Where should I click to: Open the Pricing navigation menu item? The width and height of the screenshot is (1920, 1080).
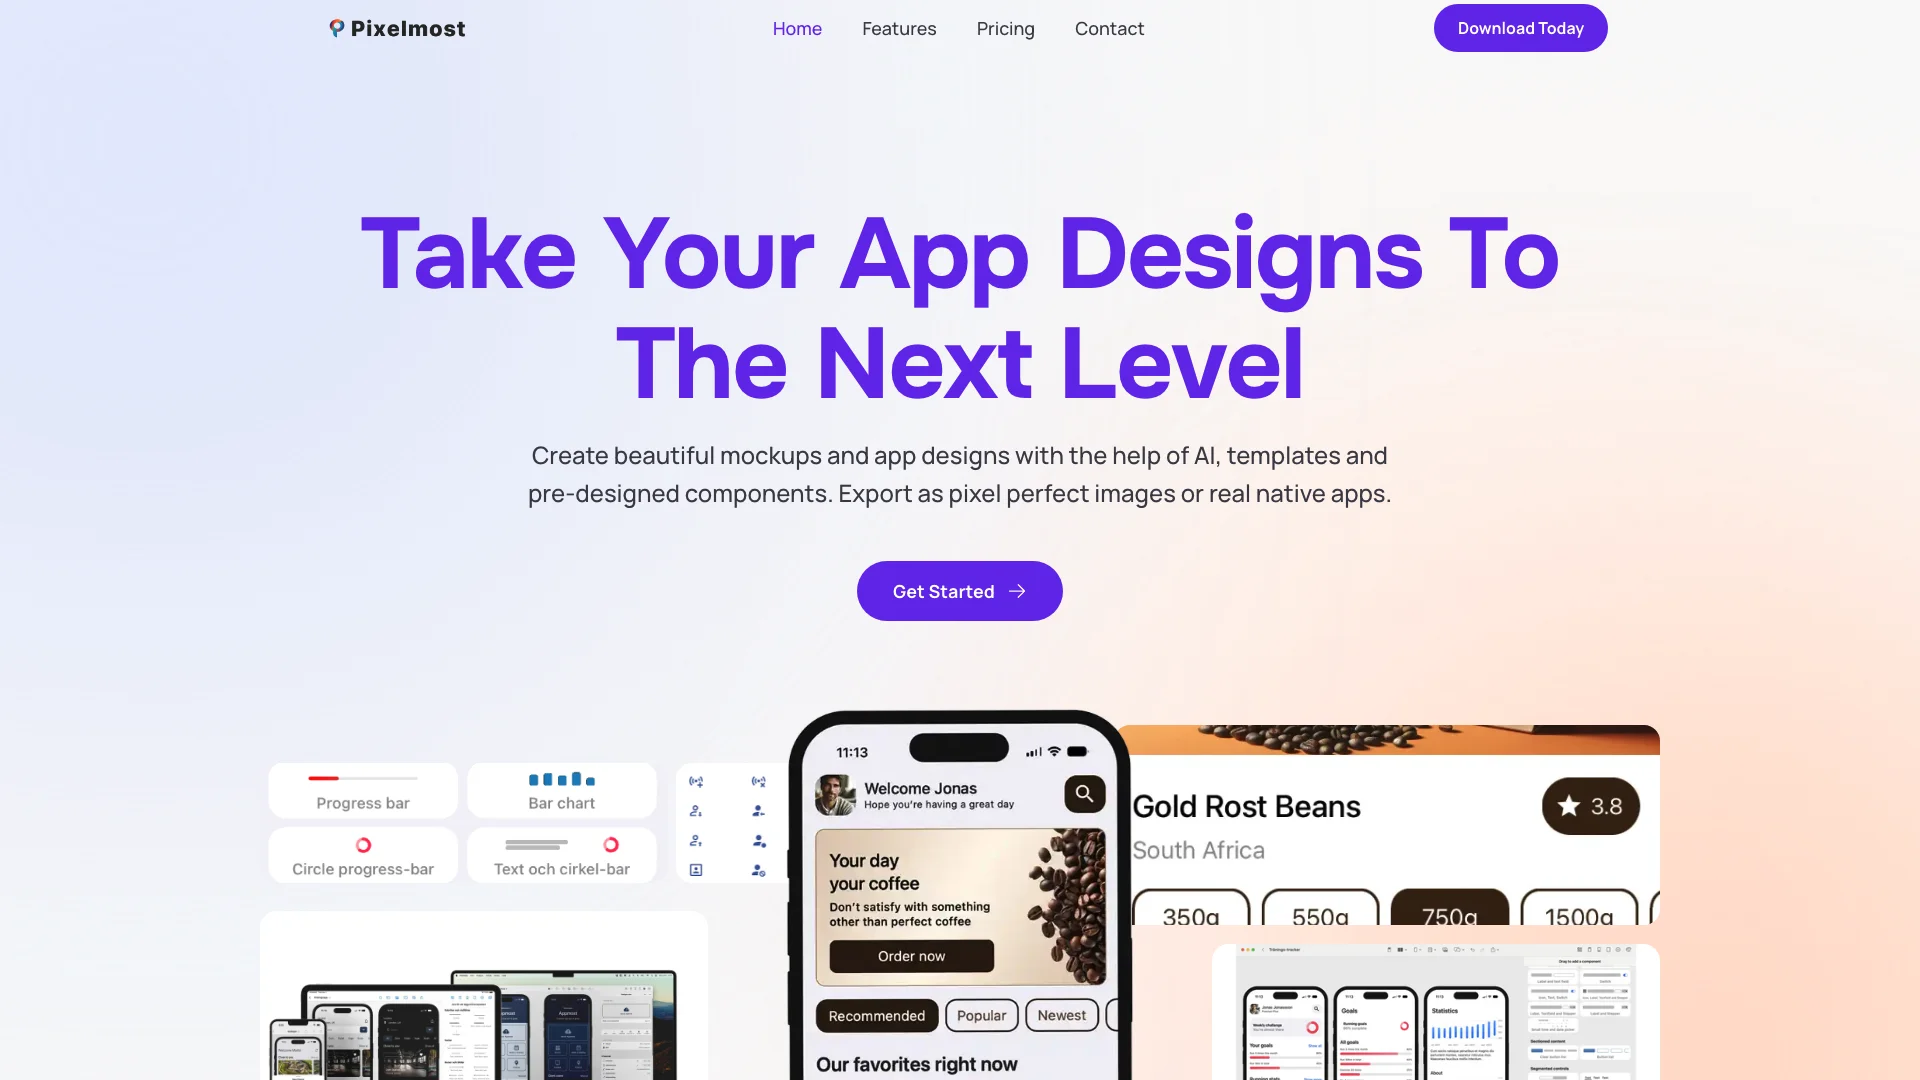[x=1006, y=28]
